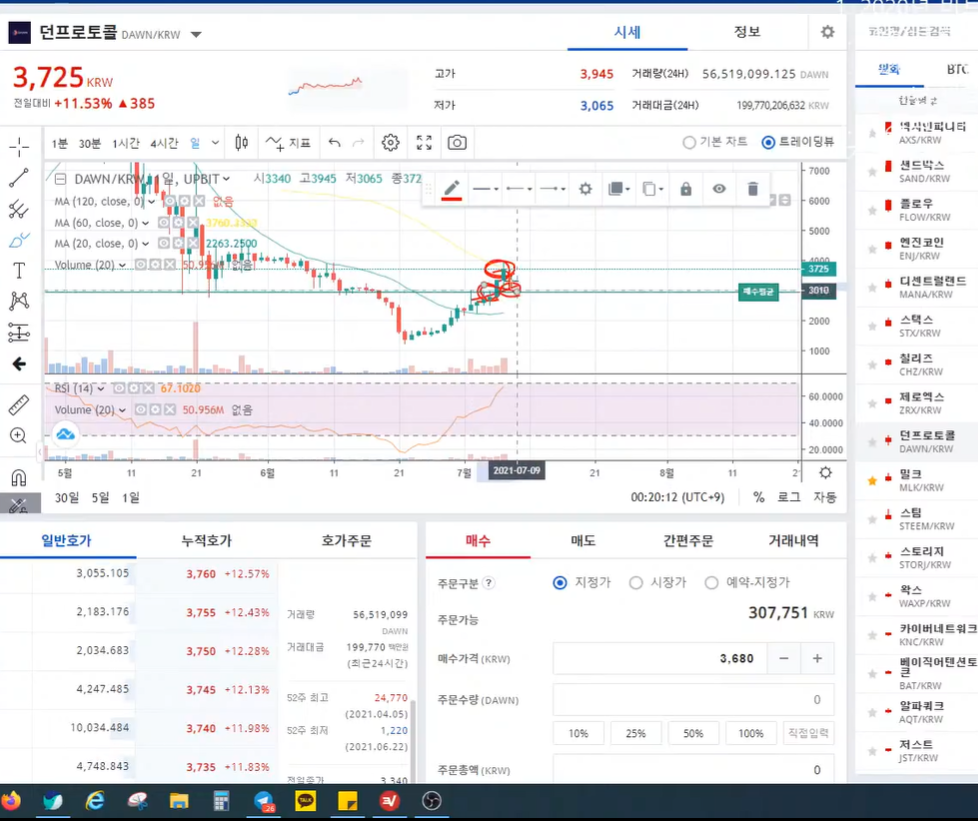
Task: Switch to the 누적호가 tab
Action: (206, 540)
